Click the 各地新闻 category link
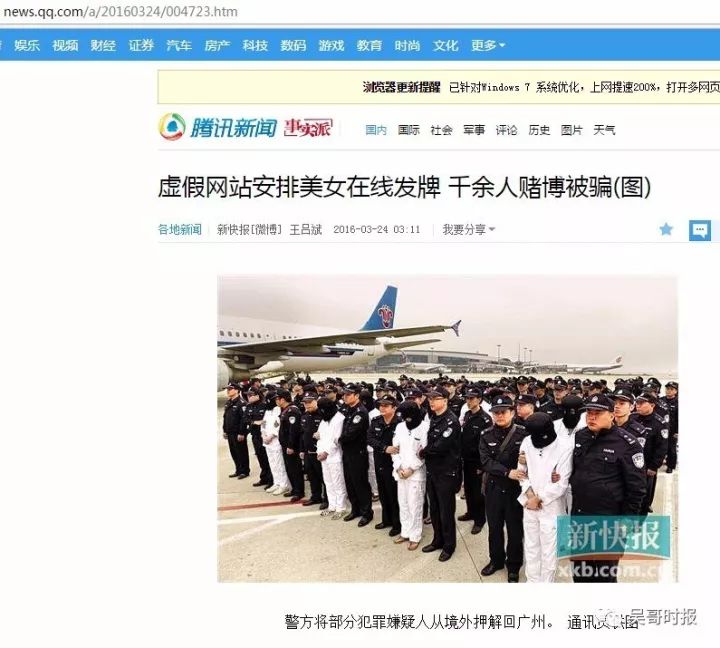The height and width of the screenshot is (648, 720). [180, 229]
